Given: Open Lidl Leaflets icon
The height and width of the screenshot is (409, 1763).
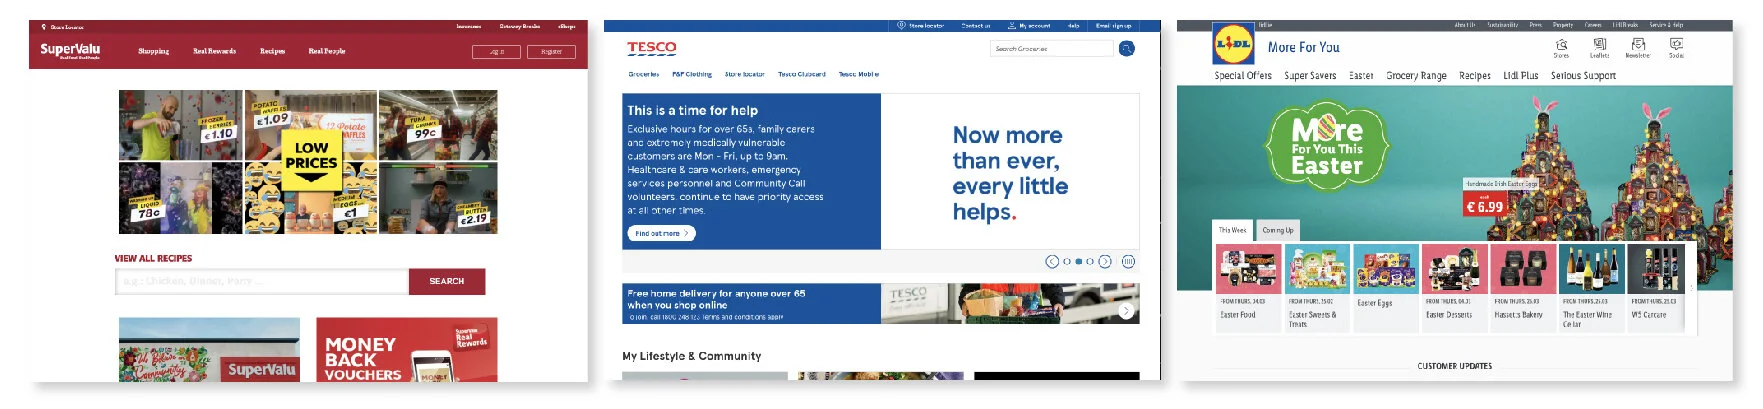Looking at the screenshot, I should (1599, 45).
